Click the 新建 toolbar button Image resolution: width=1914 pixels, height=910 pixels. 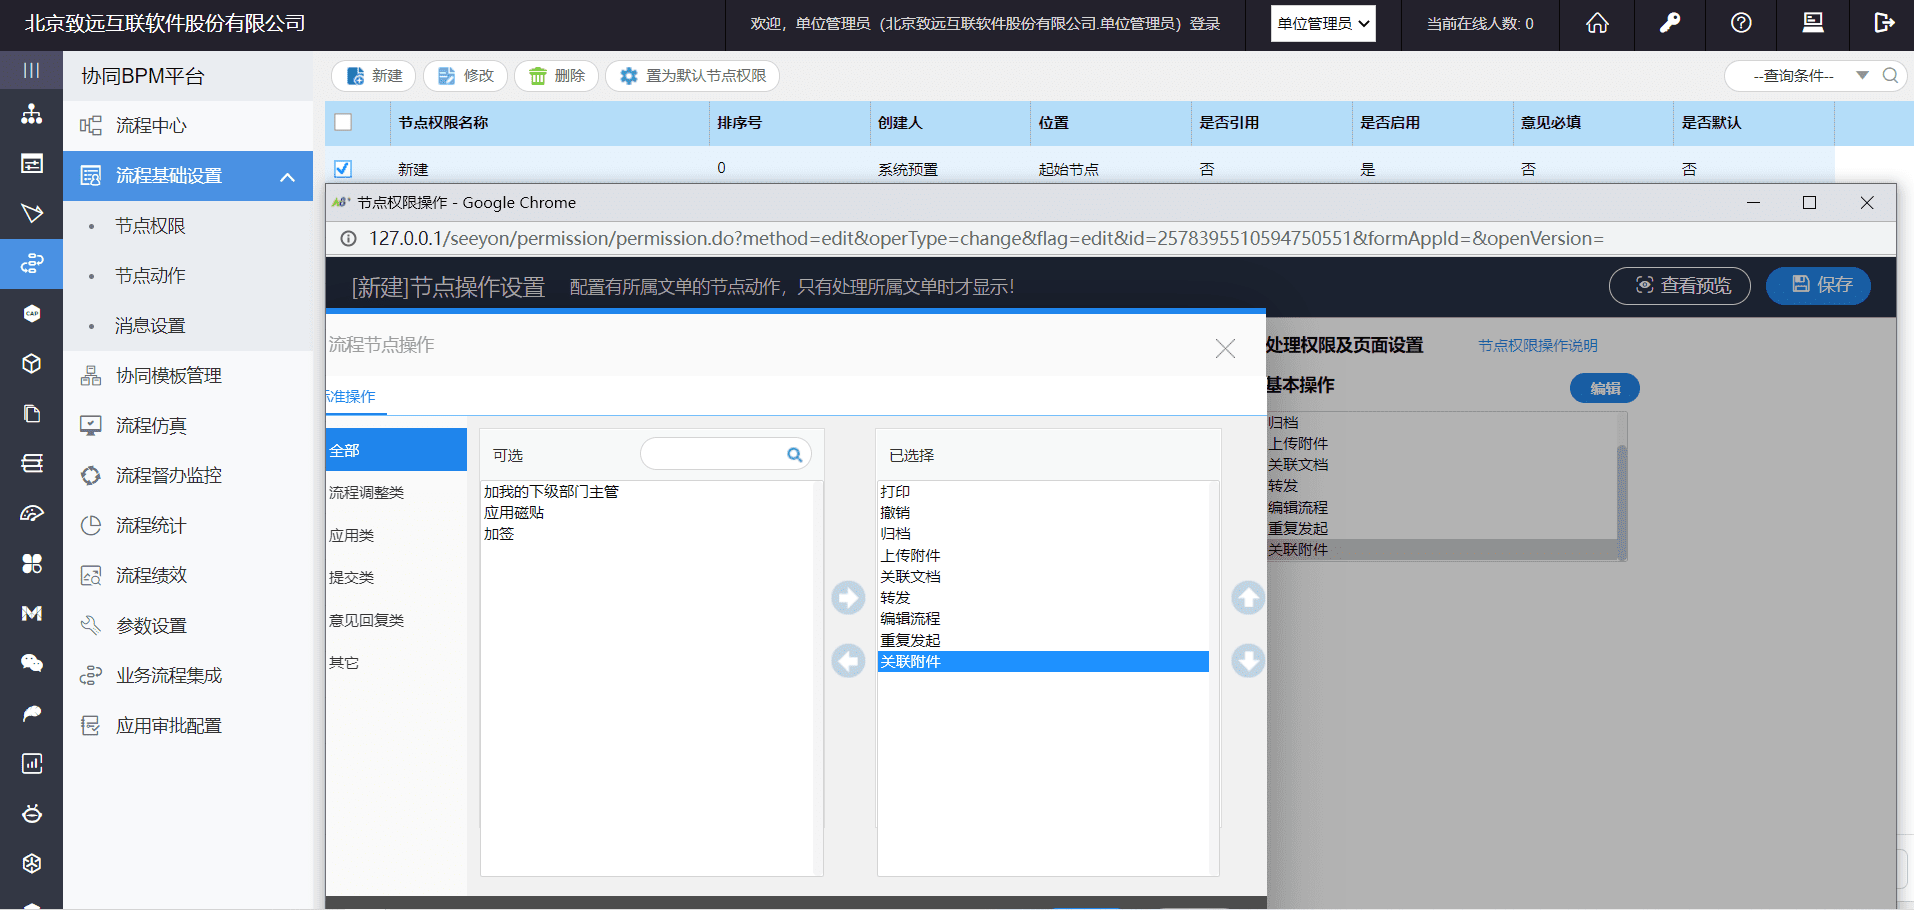pyautogui.click(x=374, y=76)
